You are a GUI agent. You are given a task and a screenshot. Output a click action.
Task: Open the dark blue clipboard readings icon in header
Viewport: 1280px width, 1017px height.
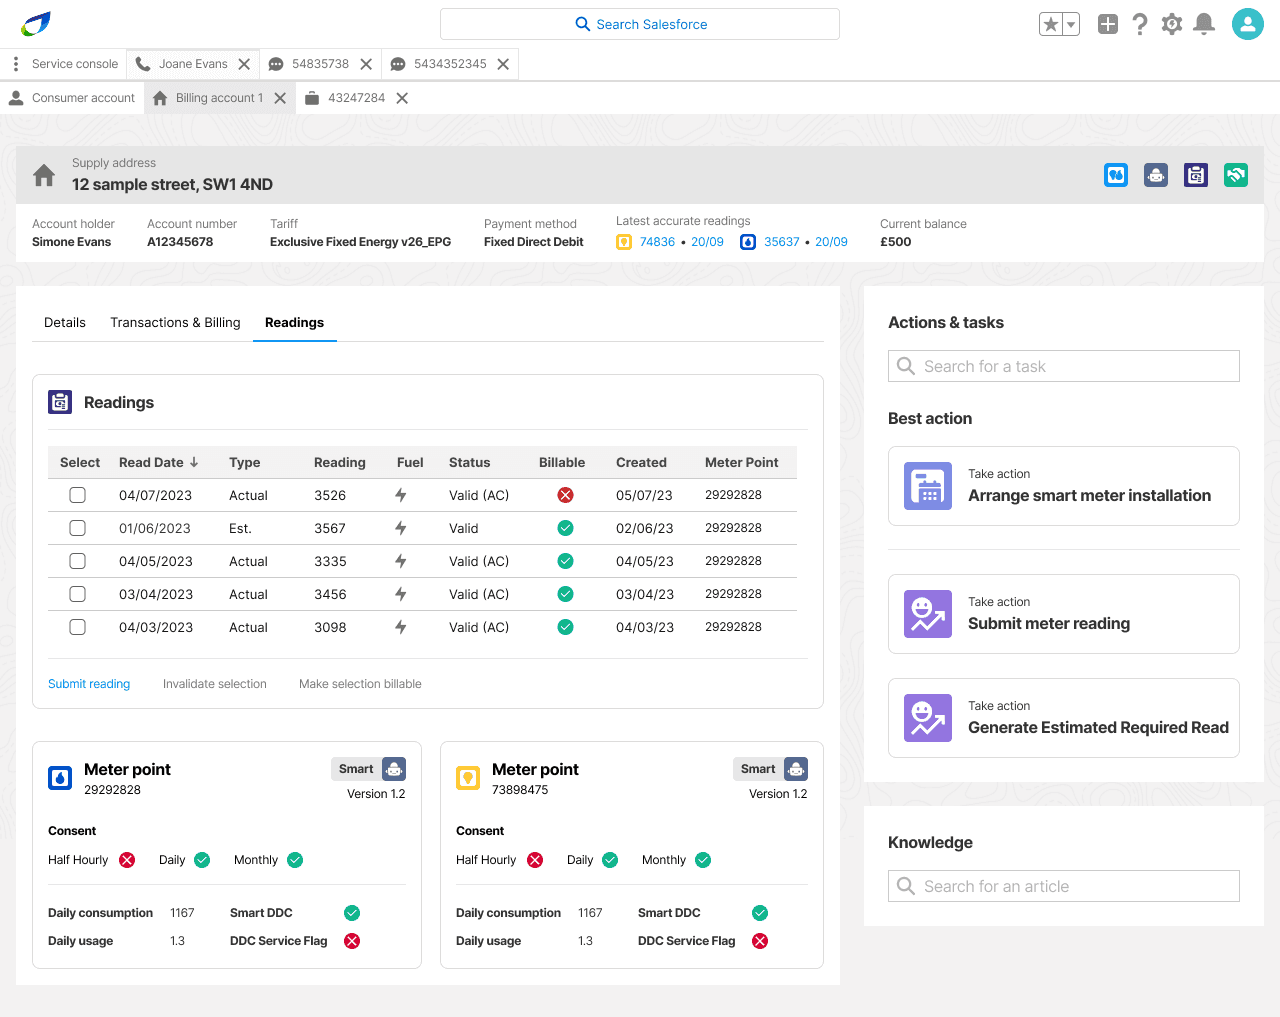(1196, 175)
